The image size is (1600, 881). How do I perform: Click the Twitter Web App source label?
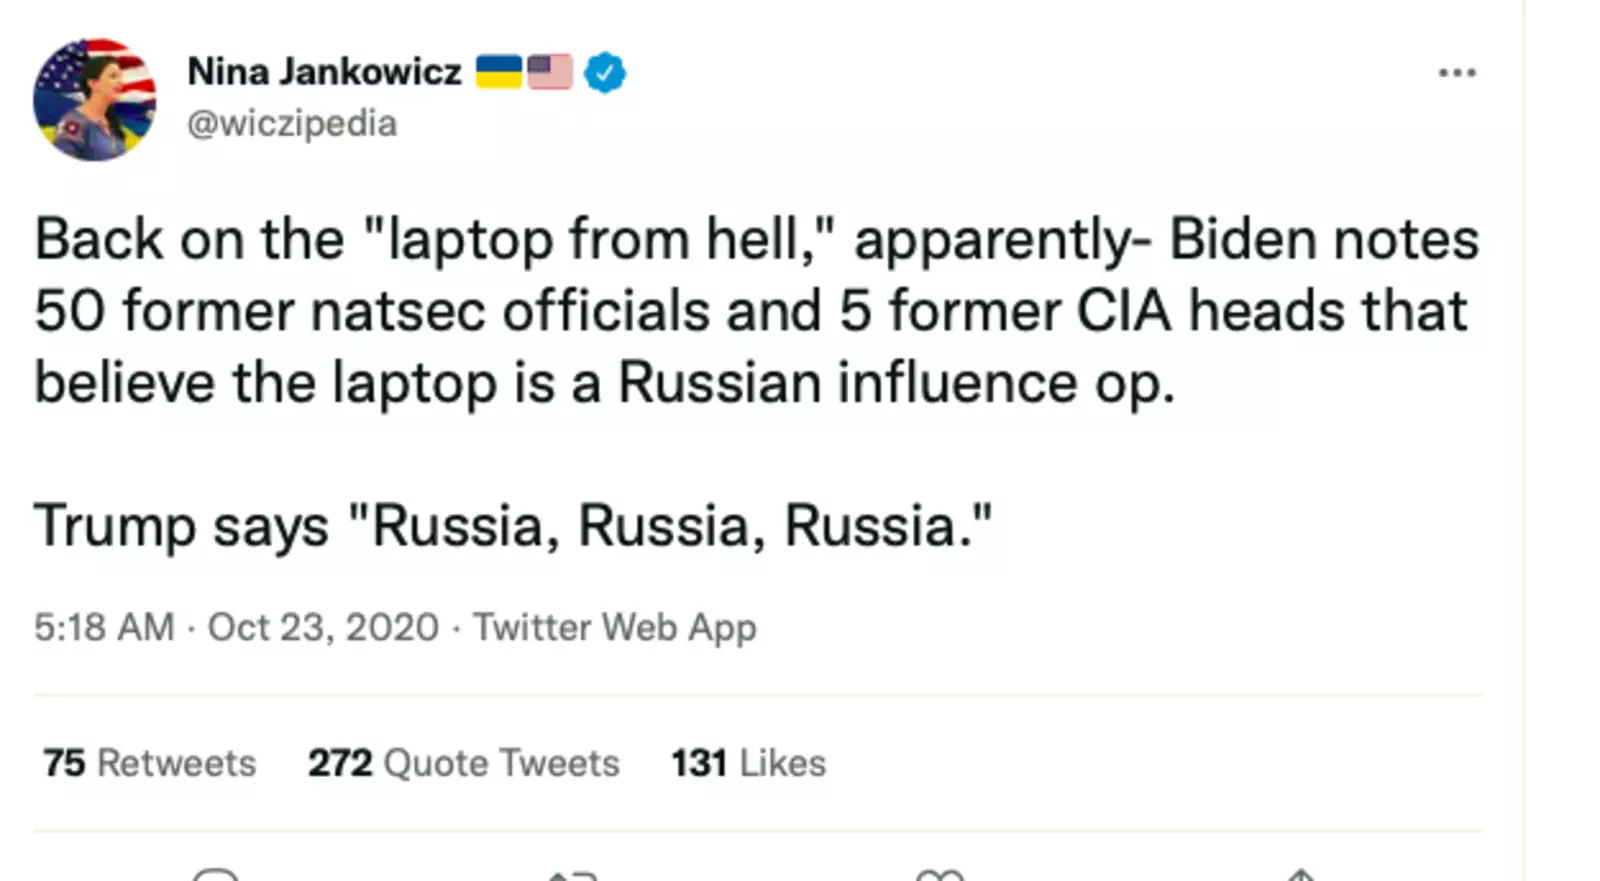(614, 628)
